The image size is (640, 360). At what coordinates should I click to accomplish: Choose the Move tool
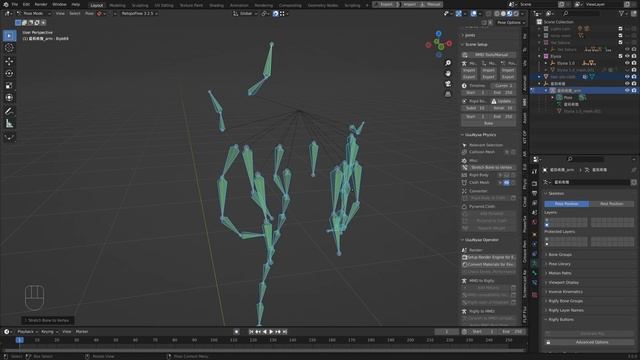pyautogui.click(x=9, y=62)
